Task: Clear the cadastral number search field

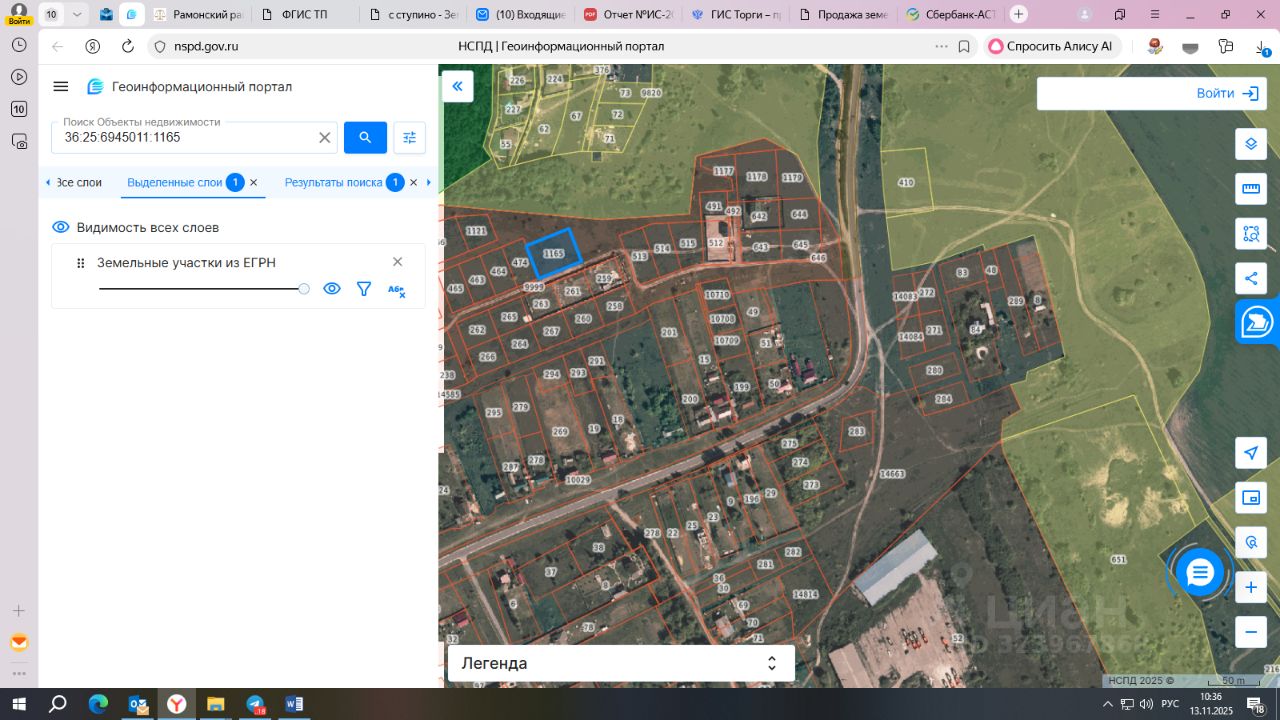Action: click(x=325, y=138)
